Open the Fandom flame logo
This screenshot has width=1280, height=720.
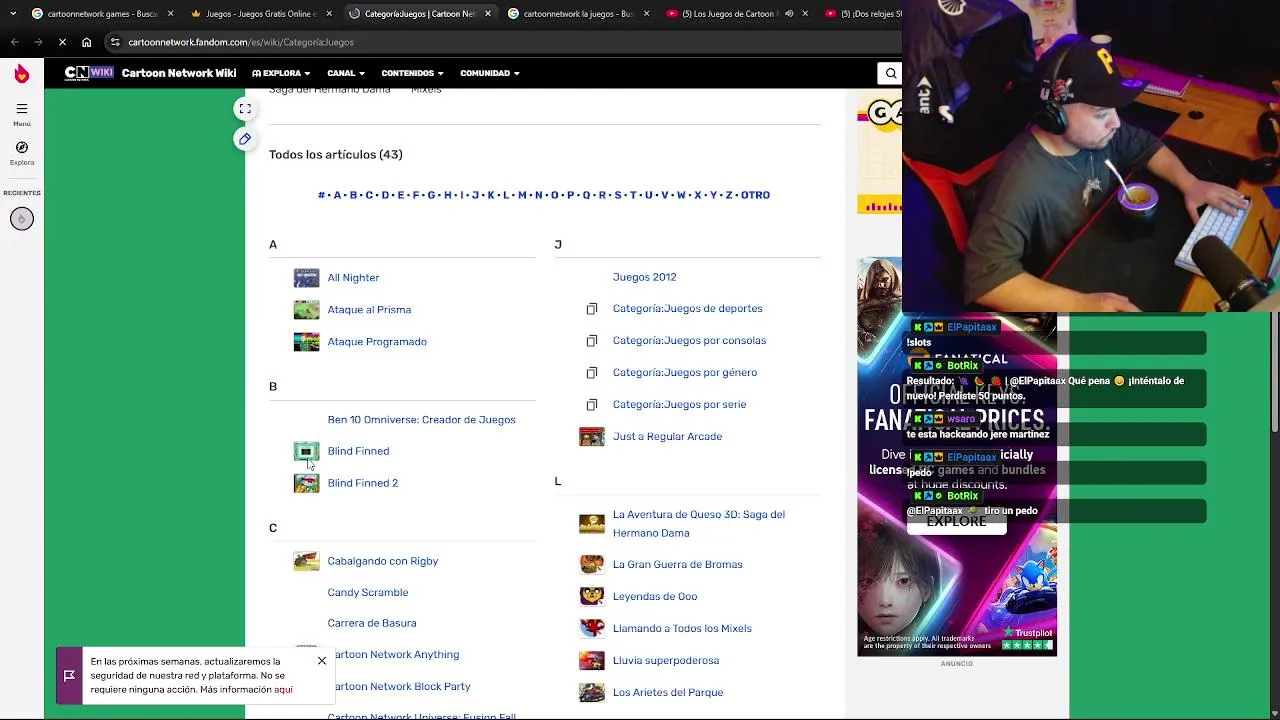[x=21, y=73]
